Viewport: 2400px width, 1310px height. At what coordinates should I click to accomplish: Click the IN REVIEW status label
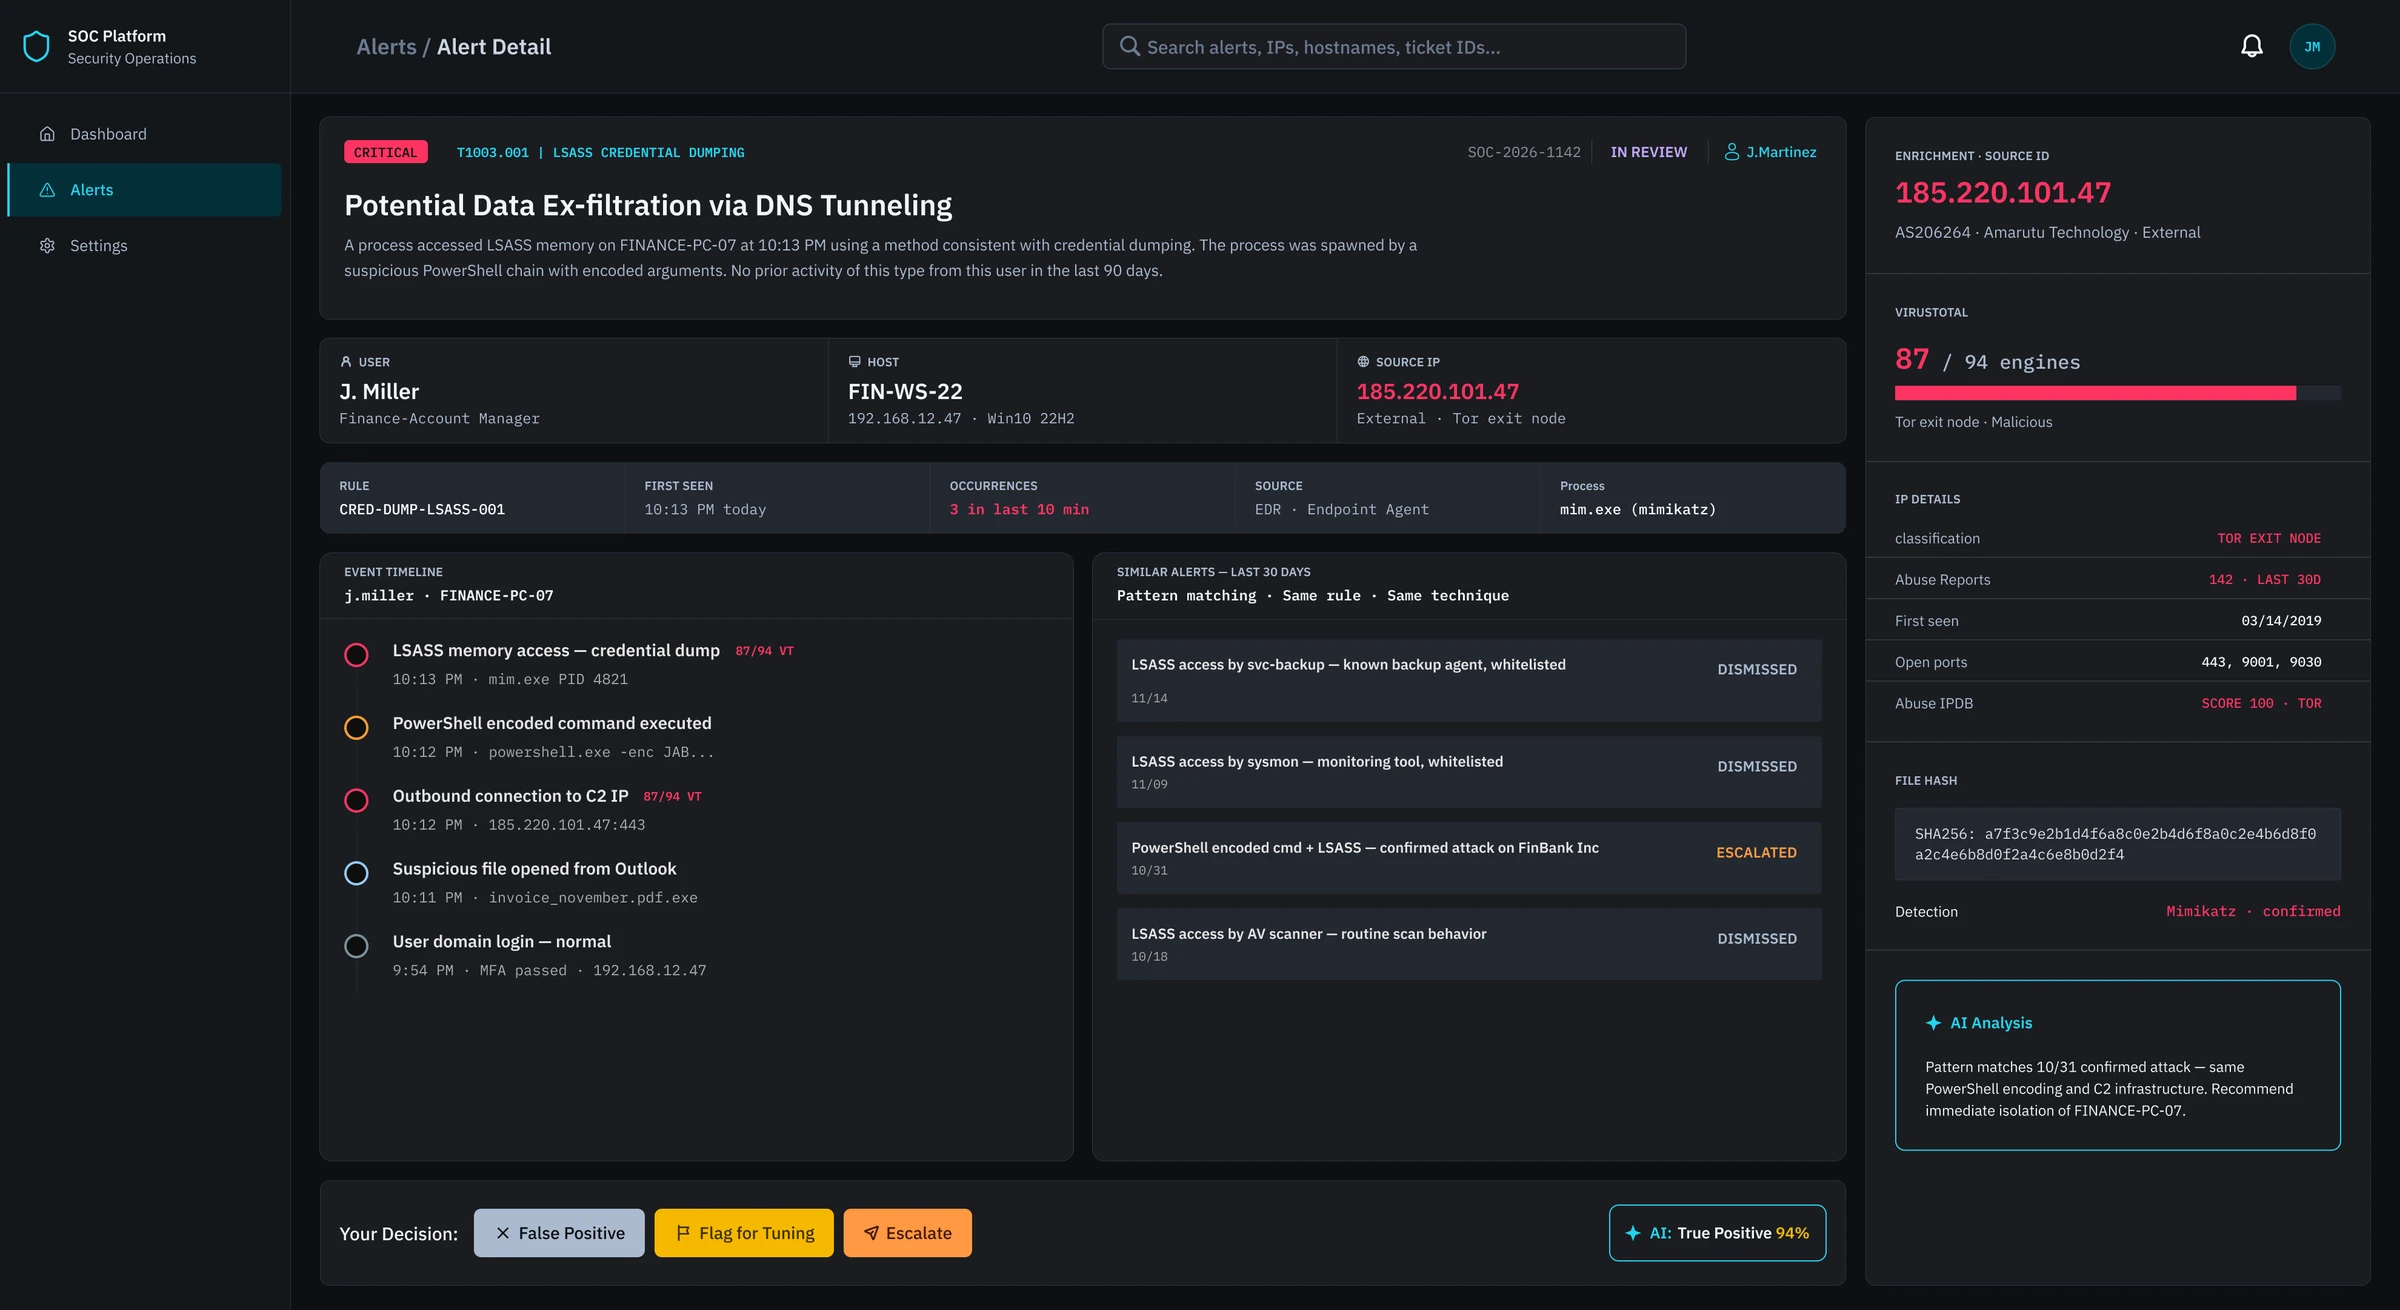(x=1648, y=152)
